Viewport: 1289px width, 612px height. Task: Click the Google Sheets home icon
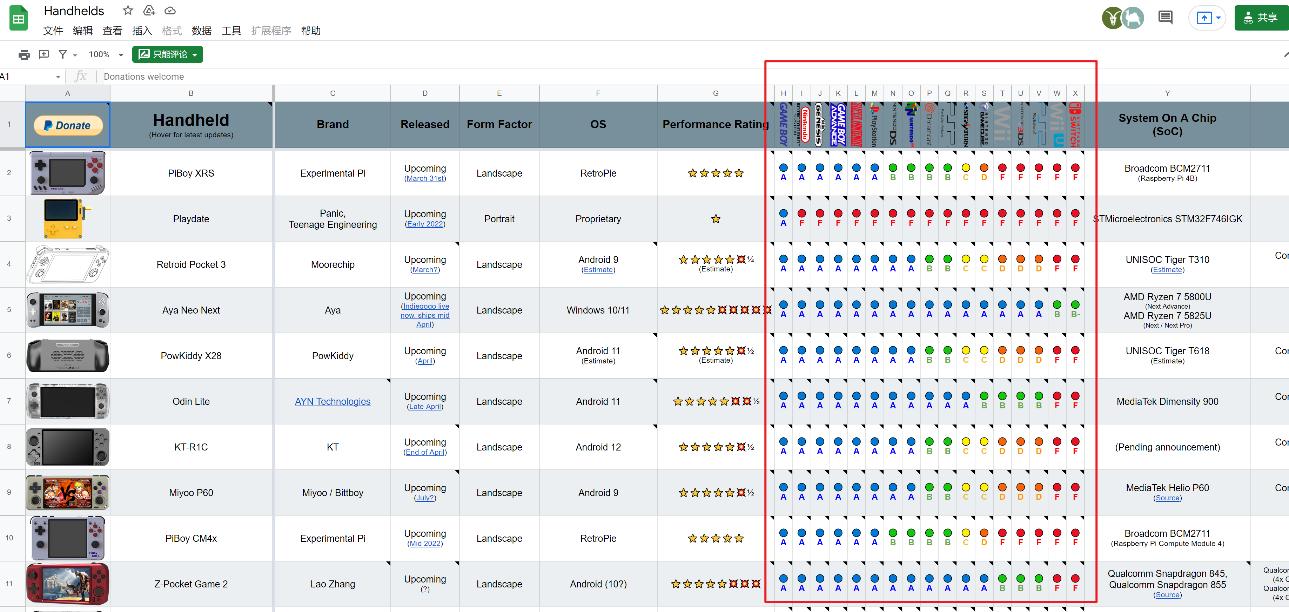tap(18, 19)
